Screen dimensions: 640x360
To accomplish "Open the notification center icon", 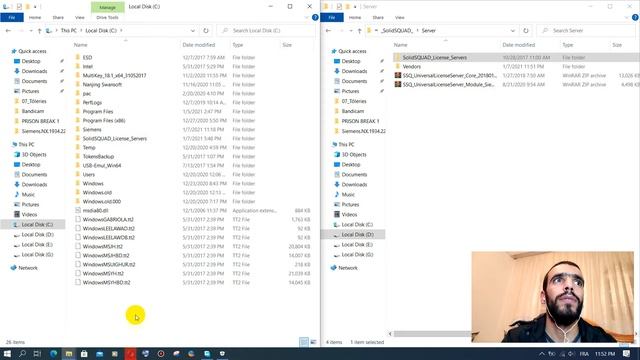I will tap(627, 354).
